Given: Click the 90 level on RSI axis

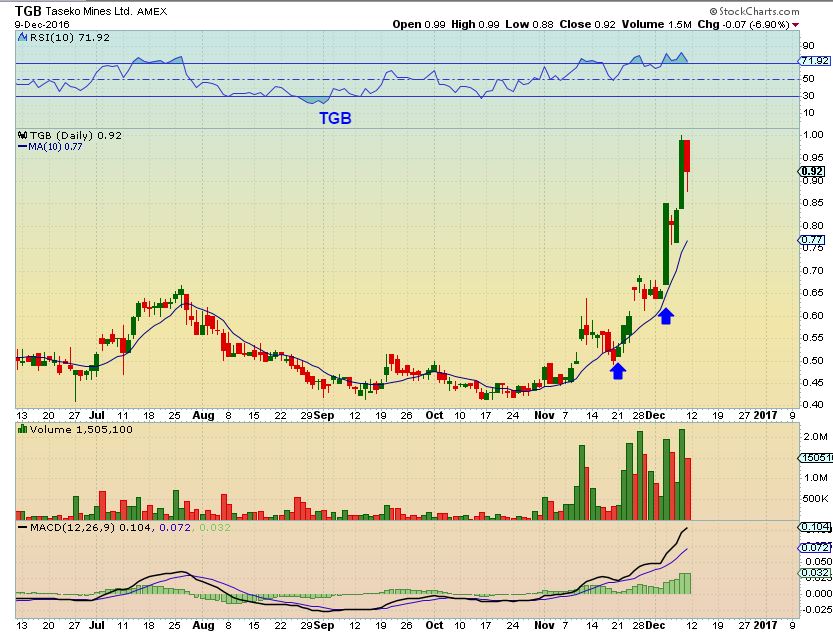Looking at the screenshot, I should pos(808,46).
